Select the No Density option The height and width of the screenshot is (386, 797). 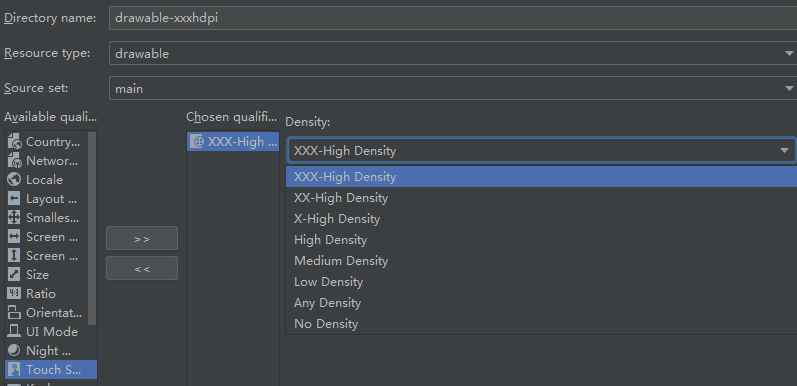pos(541,324)
